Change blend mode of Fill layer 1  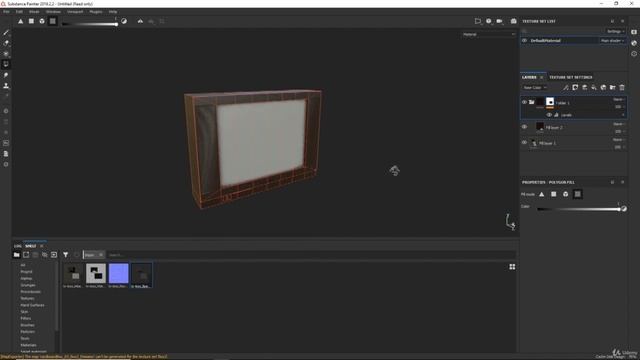pos(619,140)
